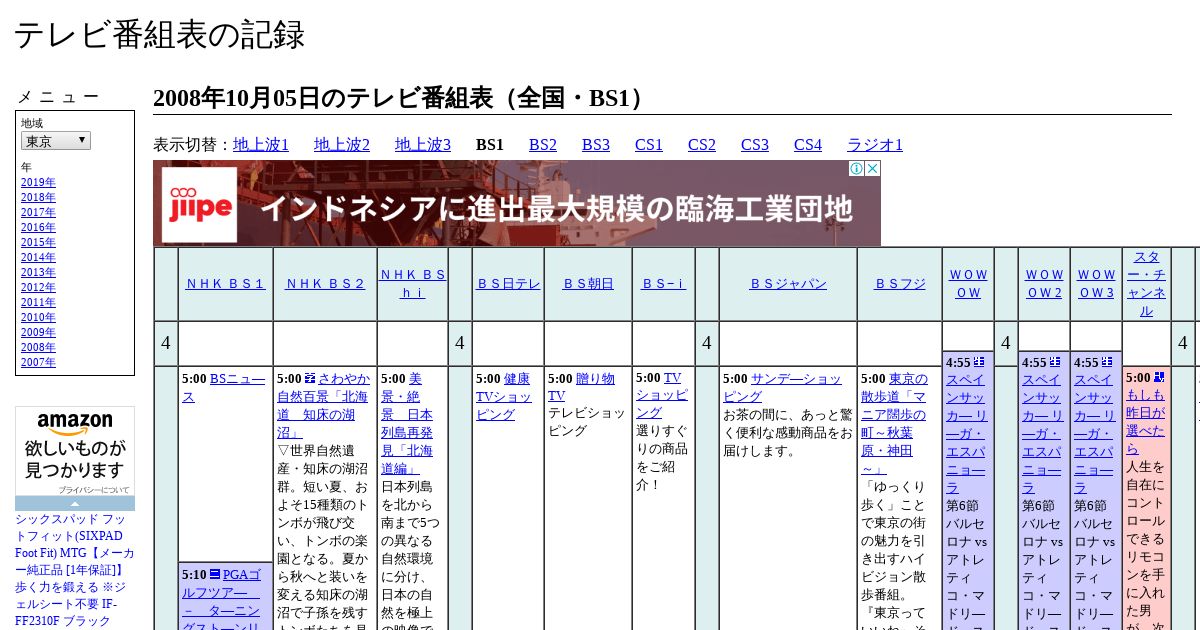Click the jiipe logo in the banner ad
This screenshot has width=1200, height=630.
pyautogui.click(x=200, y=205)
